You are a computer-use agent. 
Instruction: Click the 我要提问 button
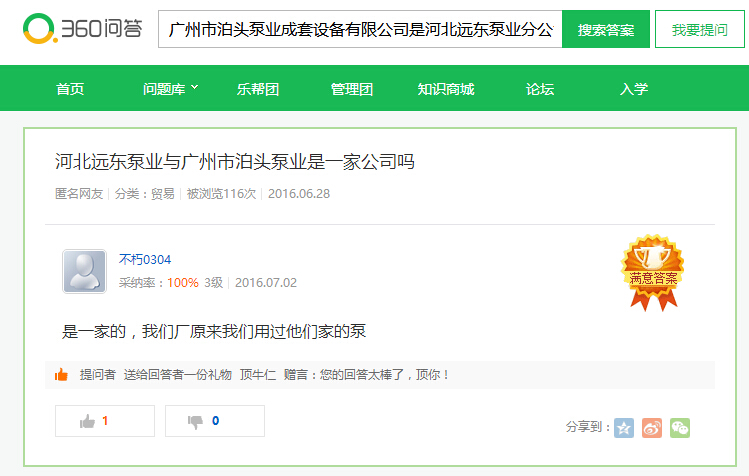click(700, 30)
